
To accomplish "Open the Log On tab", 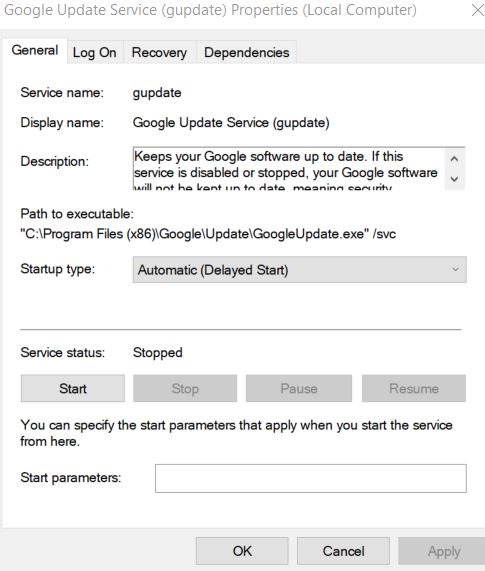I will pos(95,52).
